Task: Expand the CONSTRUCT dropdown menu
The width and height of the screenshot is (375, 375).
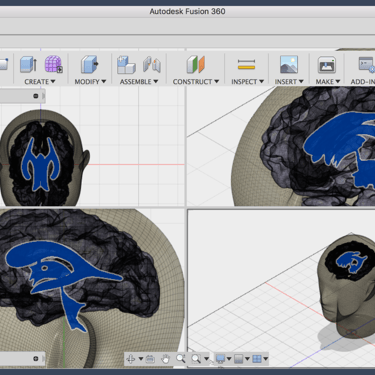Action: pyautogui.click(x=196, y=82)
